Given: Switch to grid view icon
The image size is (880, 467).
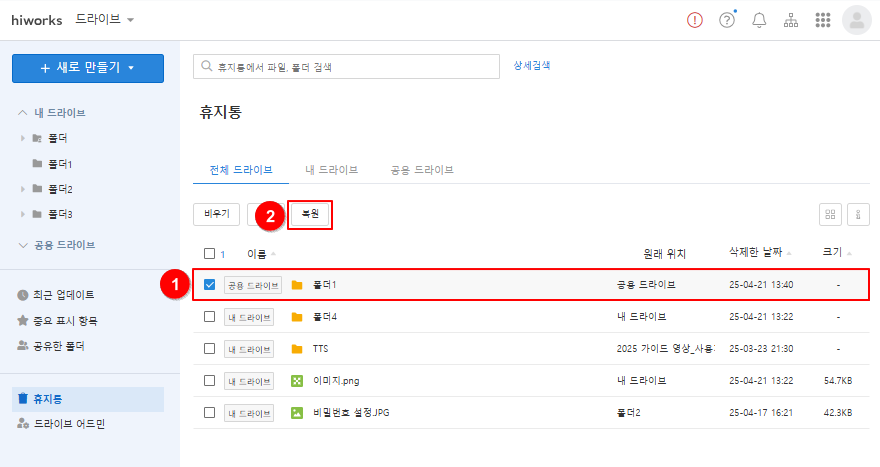Looking at the screenshot, I should click(829, 214).
